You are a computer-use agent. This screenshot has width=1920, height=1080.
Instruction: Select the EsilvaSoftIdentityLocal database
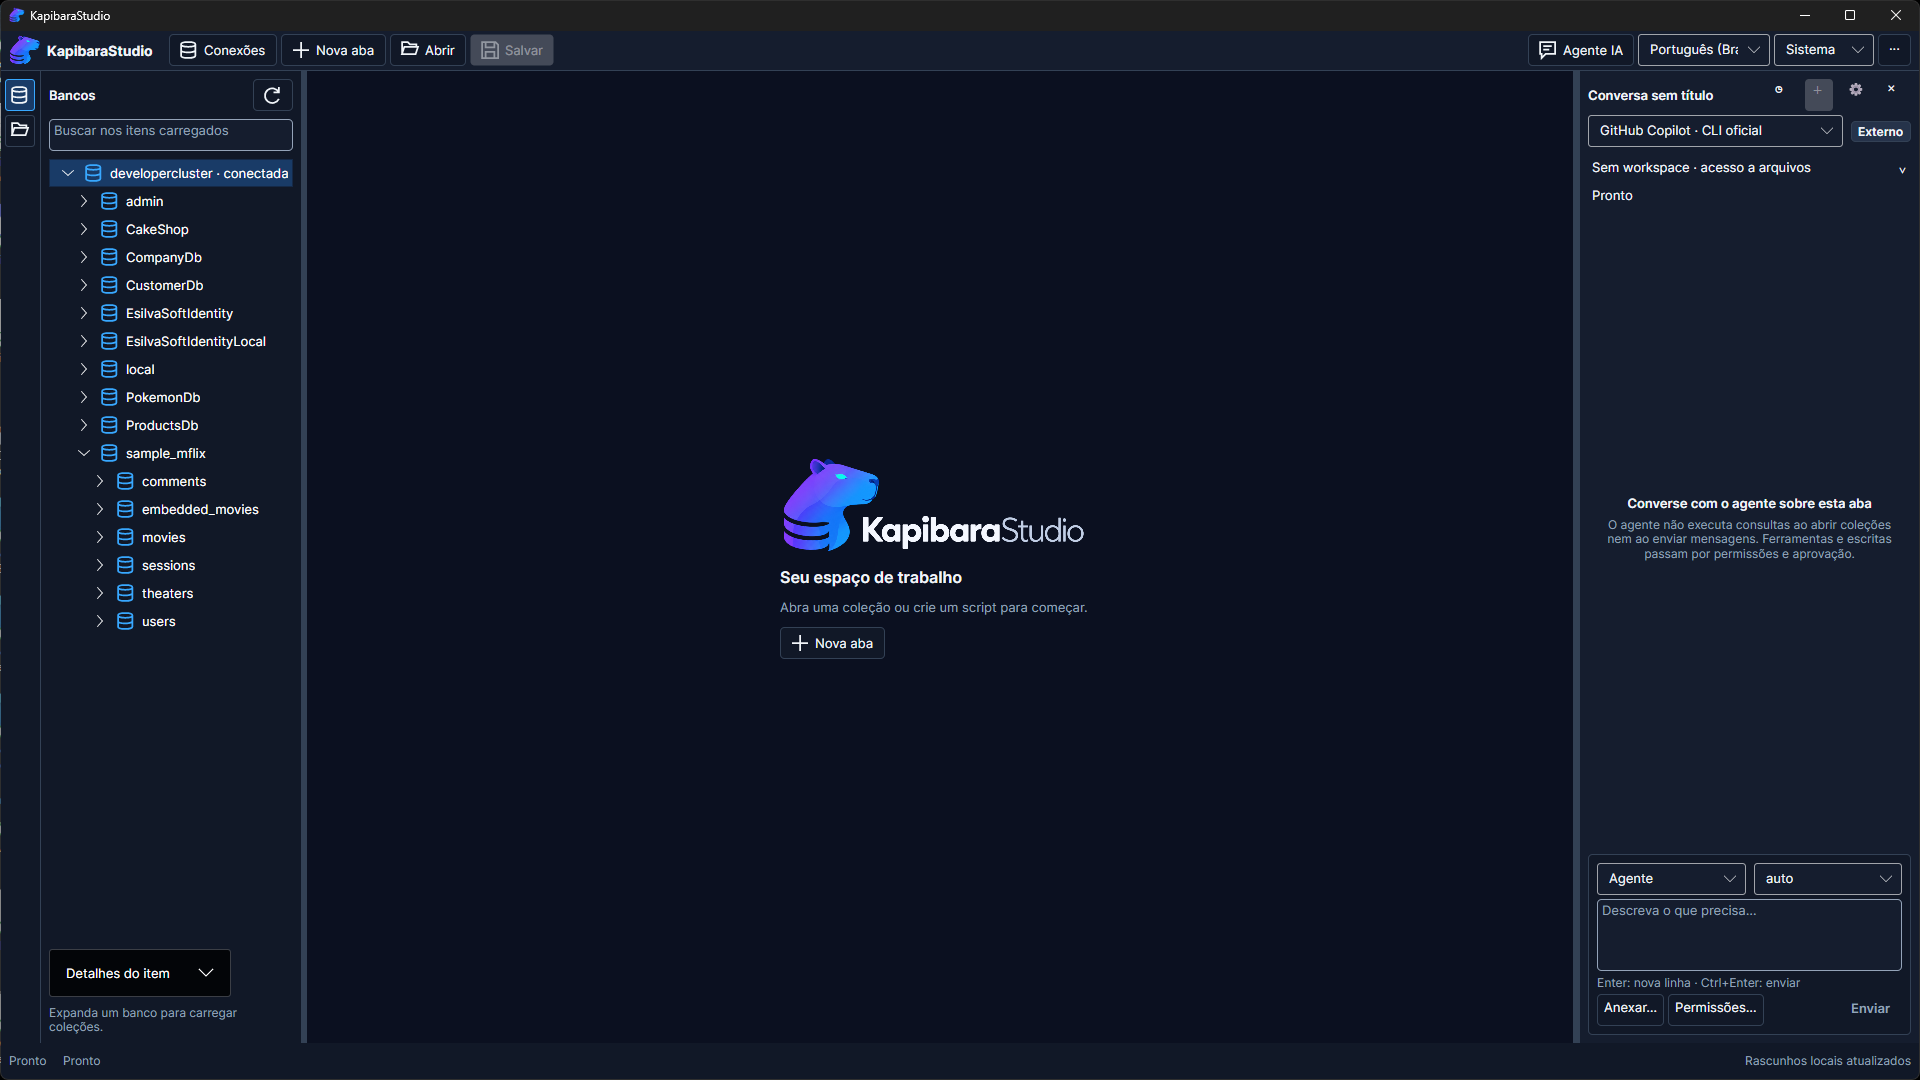click(x=195, y=342)
